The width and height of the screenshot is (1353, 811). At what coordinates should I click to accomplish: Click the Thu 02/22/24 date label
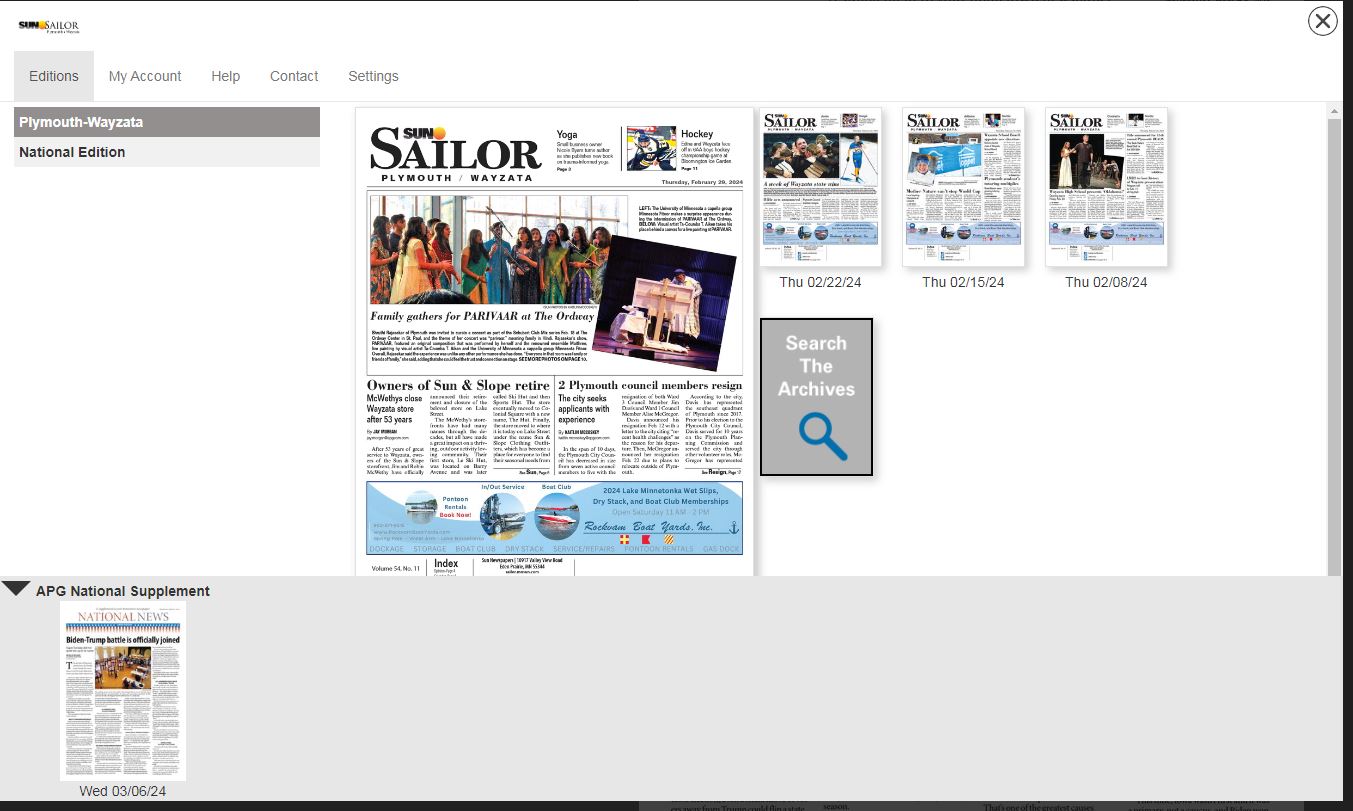click(820, 283)
